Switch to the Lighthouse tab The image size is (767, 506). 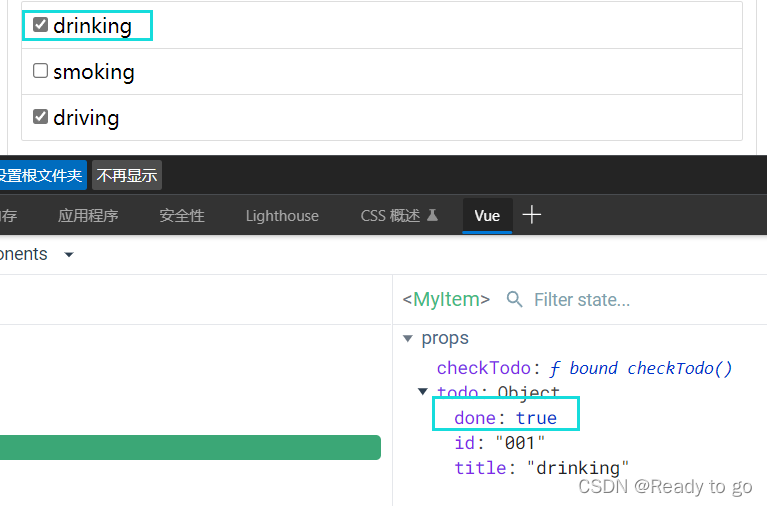point(282,216)
